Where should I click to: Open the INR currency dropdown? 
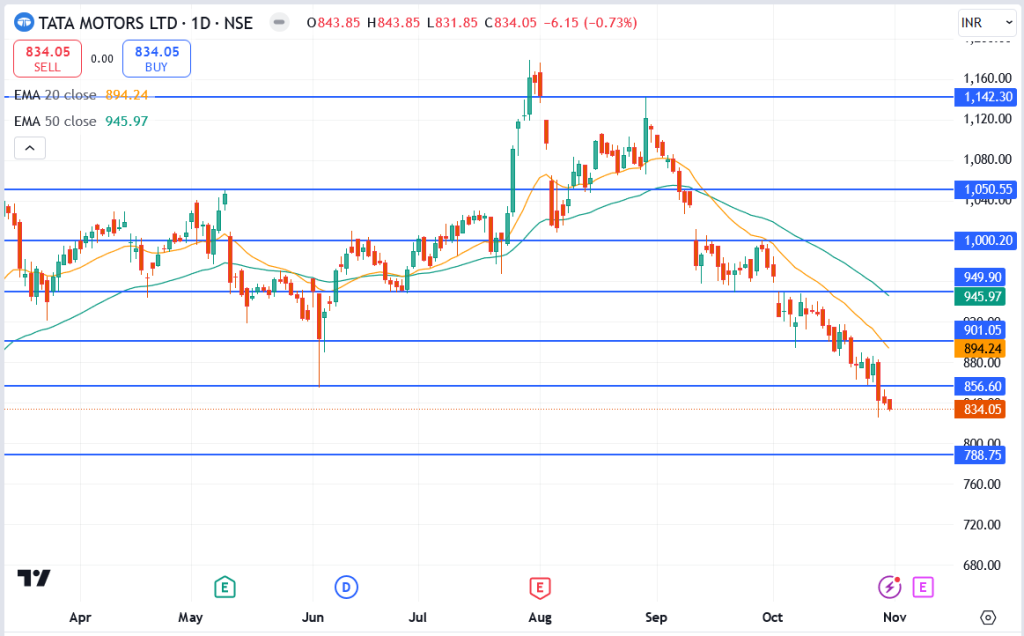point(987,23)
